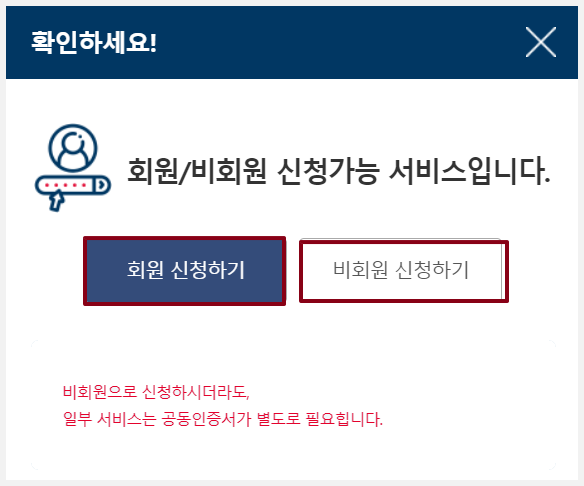Click the 확인하세요! title text
This screenshot has width=584, height=486.
94,42
